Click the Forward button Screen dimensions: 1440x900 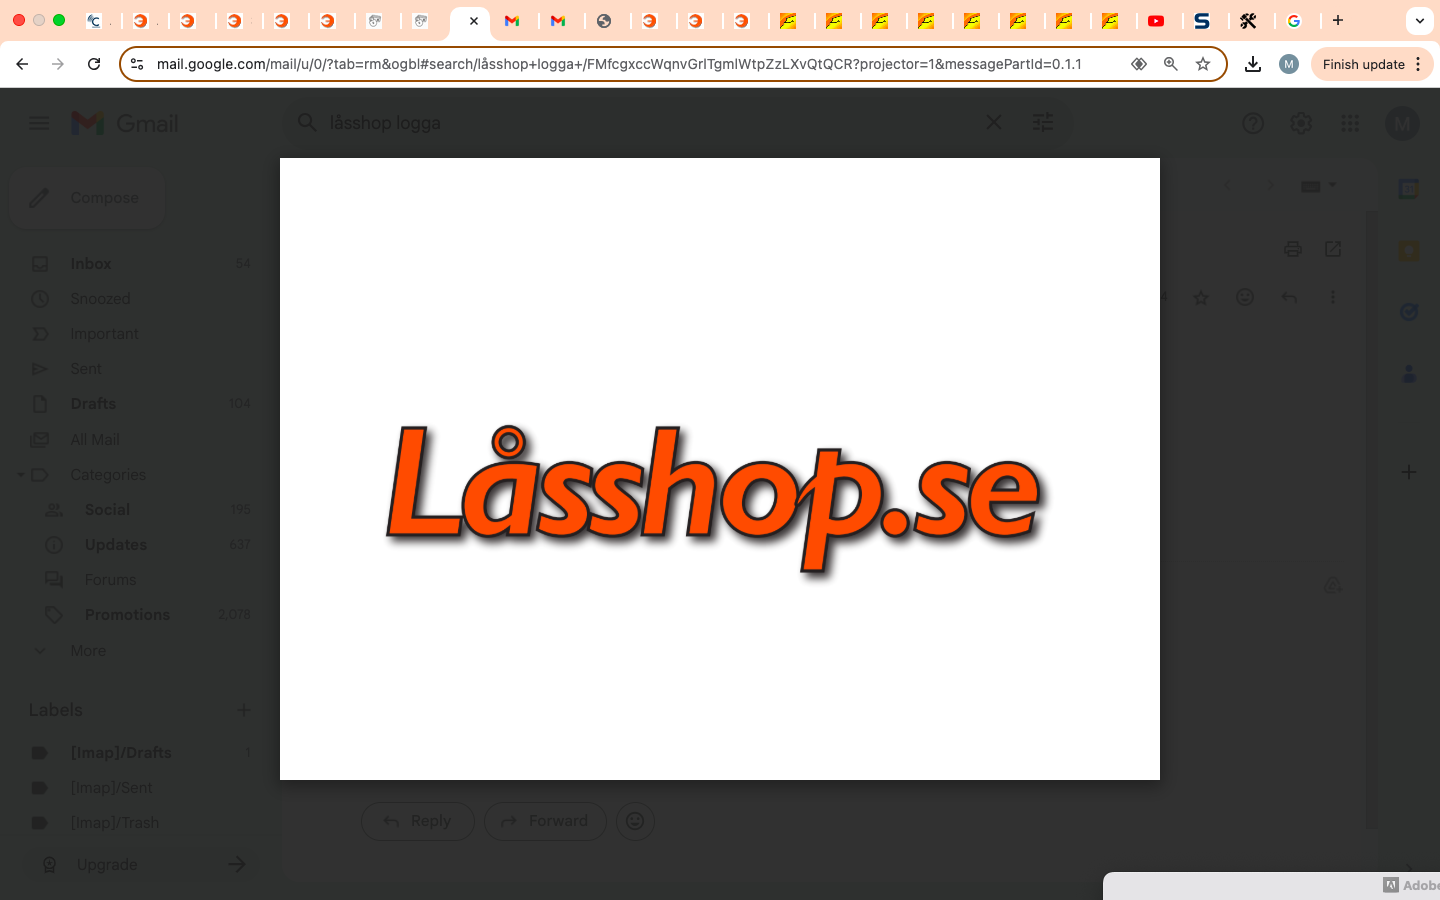[x=545, y=821]
